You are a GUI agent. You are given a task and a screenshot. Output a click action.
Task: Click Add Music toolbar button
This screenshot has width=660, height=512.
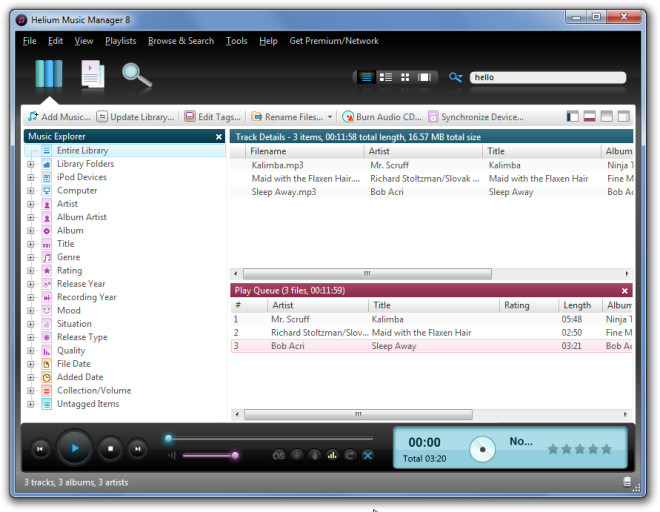[59, 117]
